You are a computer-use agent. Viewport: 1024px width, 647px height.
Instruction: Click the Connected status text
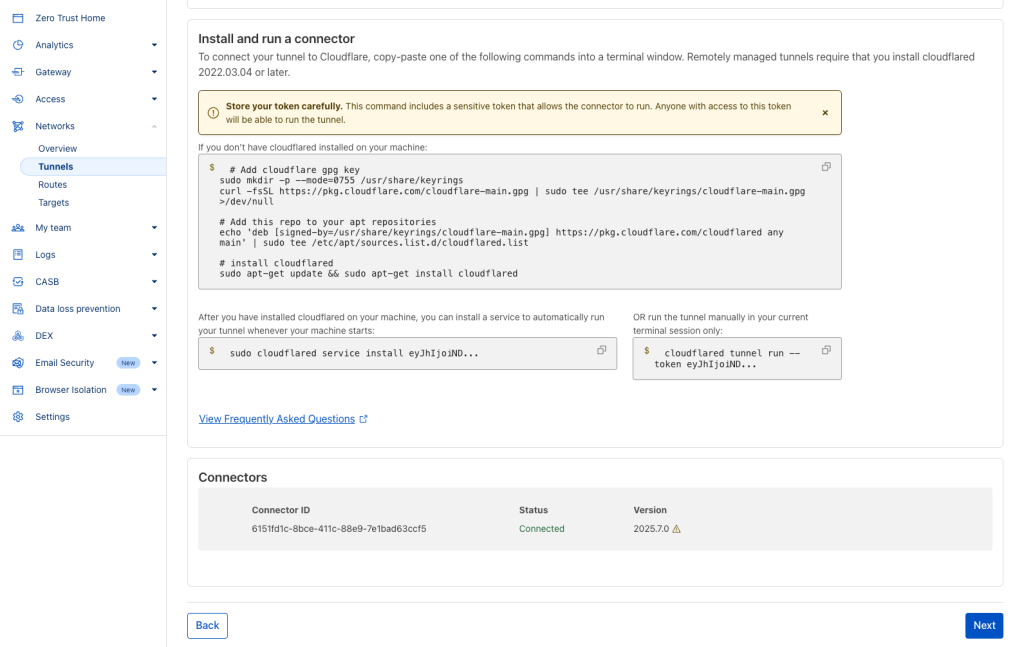click(541, 529)
